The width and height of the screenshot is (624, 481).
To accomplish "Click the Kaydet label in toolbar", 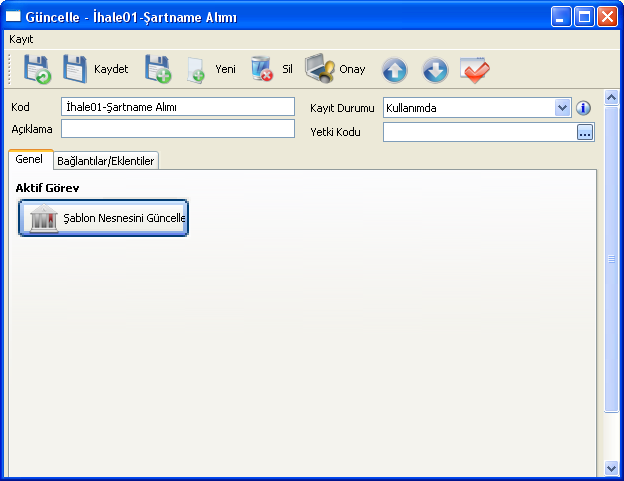I will 111,69.
